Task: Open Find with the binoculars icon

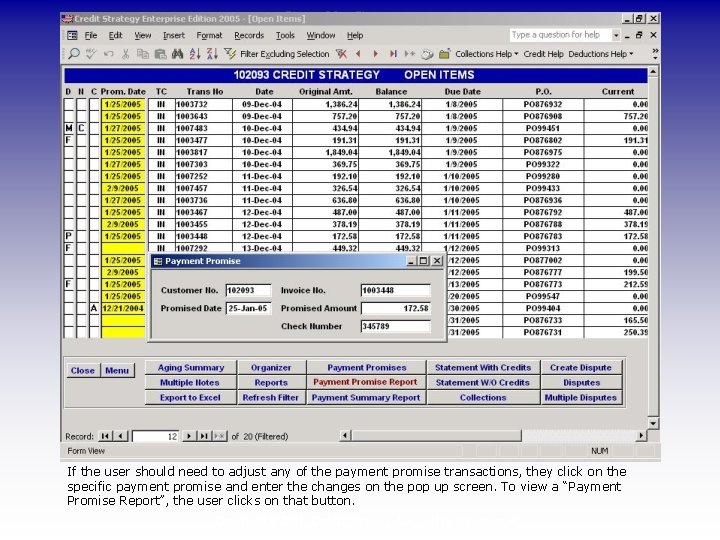Action: [x=177, y=54]
